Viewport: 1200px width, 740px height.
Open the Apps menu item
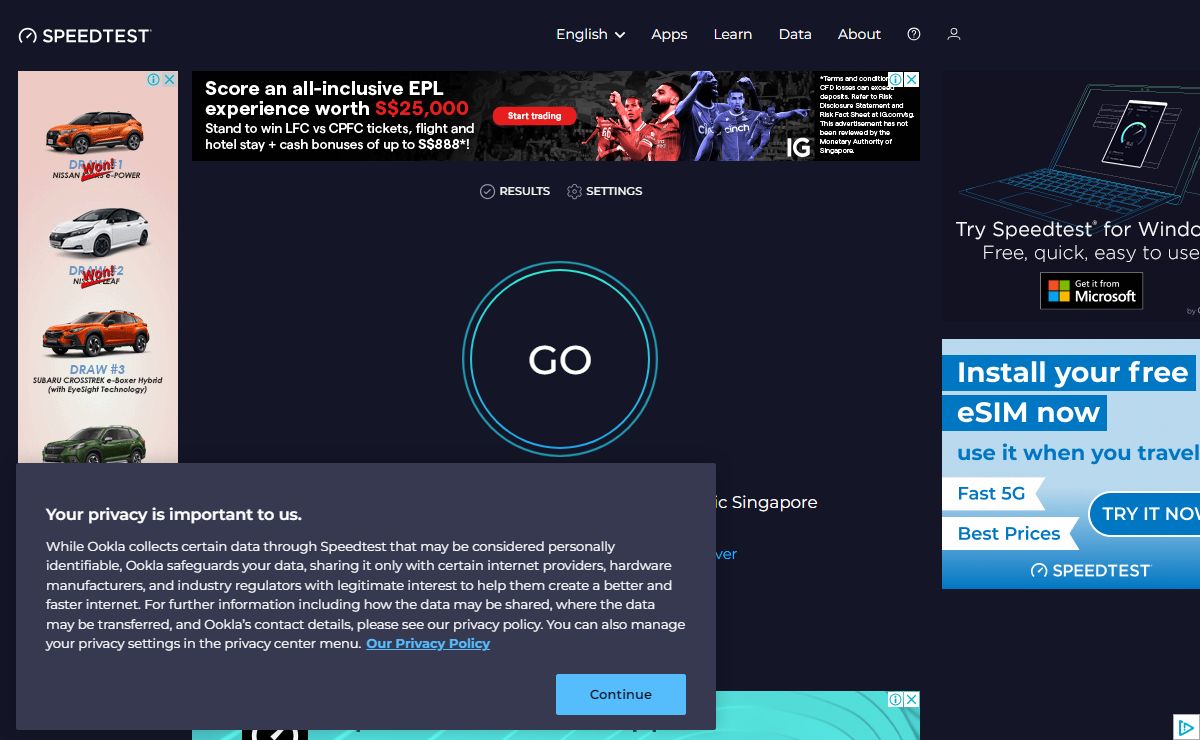tap(669, 34)
